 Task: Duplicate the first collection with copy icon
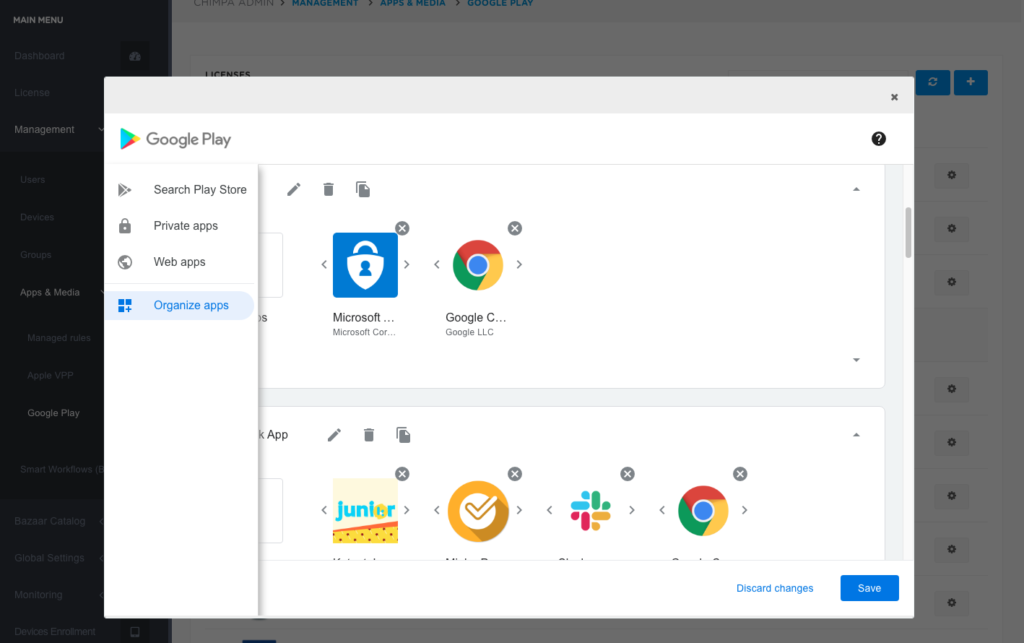363,189
